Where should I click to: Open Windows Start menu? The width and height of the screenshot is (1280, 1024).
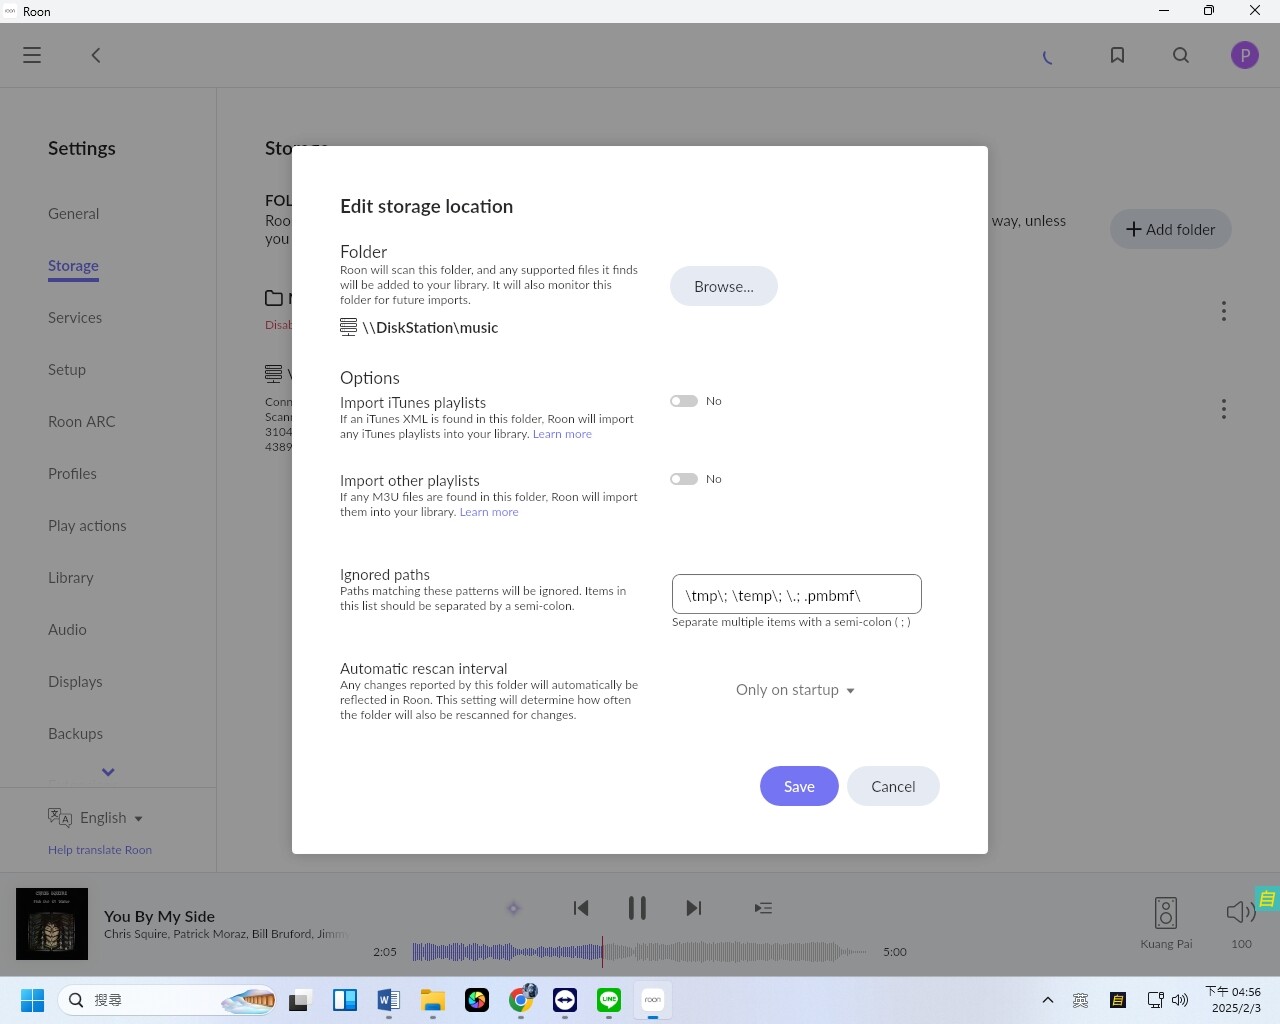[x=32, y=1000]
